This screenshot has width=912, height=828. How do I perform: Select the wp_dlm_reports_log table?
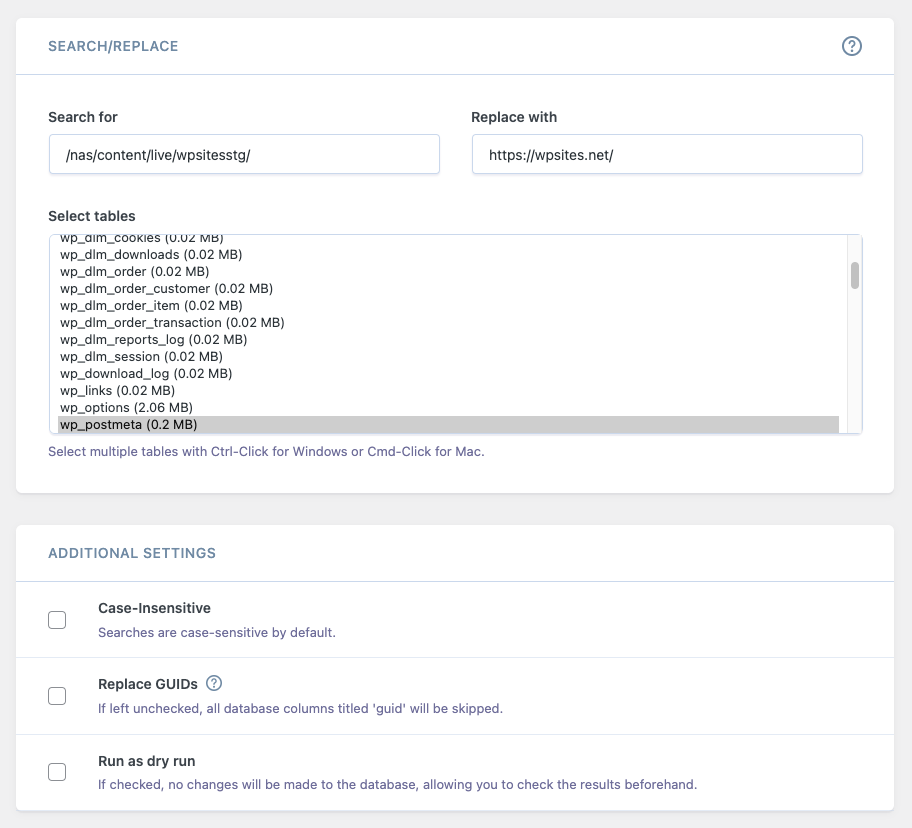coord(151,339)
